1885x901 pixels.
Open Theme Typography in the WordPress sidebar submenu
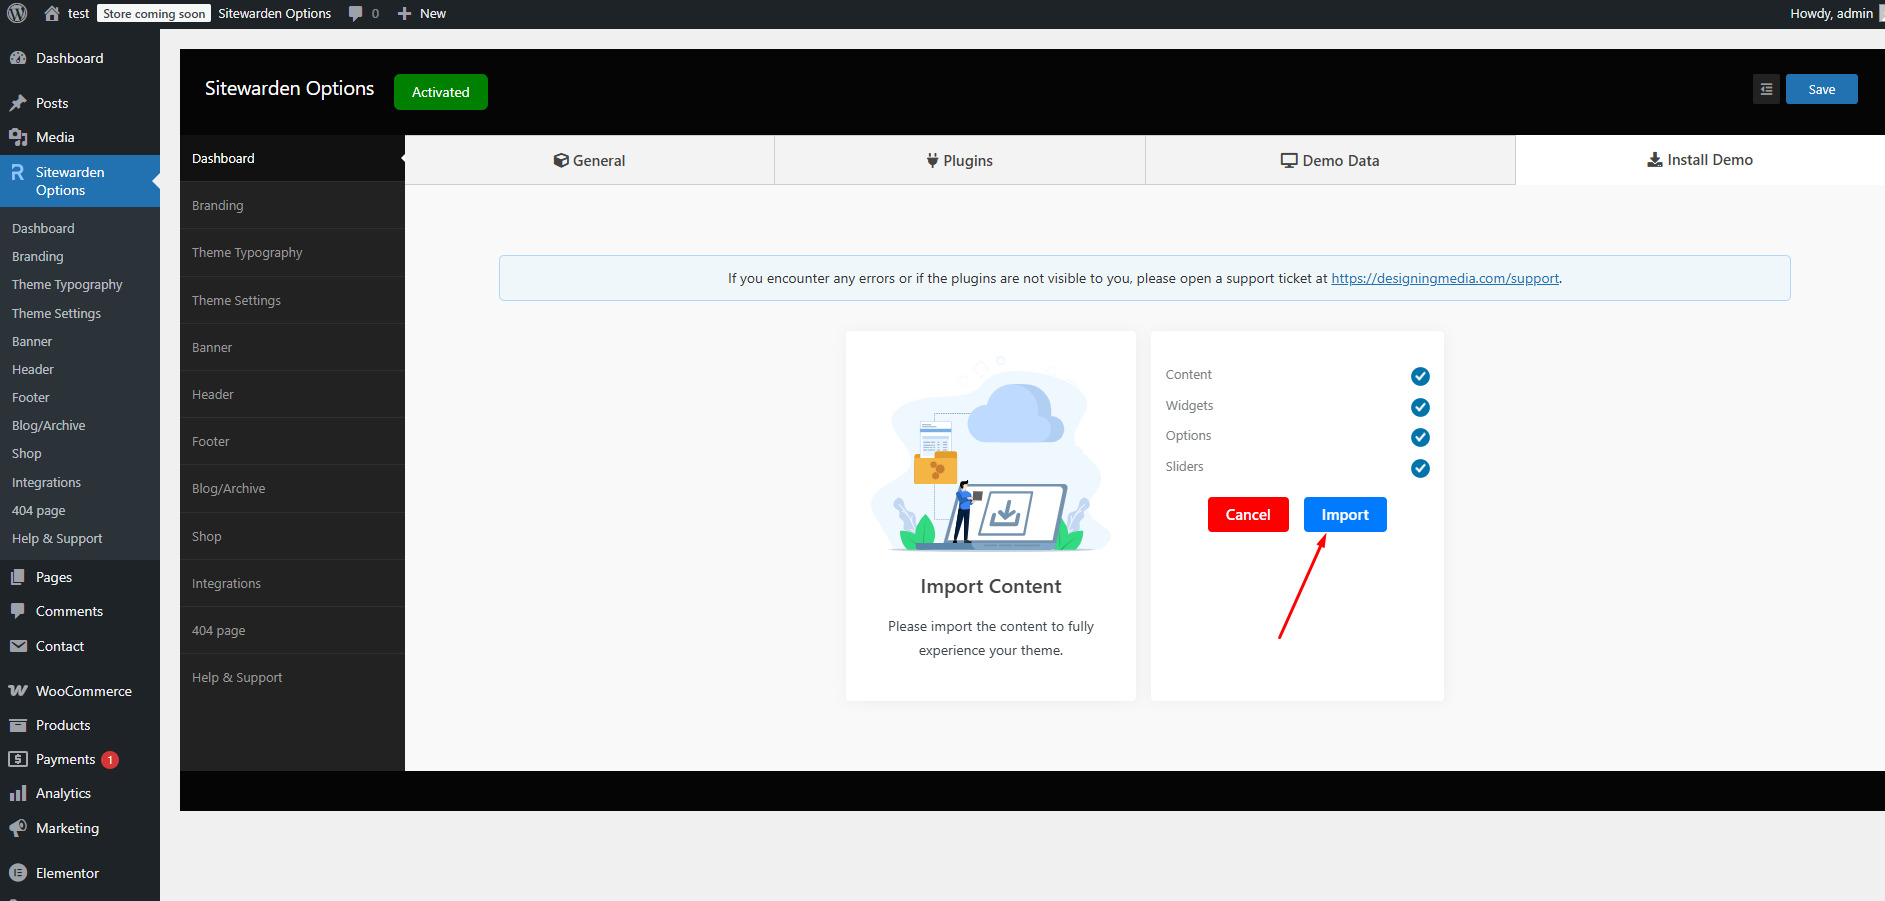[x=67, y=284]
